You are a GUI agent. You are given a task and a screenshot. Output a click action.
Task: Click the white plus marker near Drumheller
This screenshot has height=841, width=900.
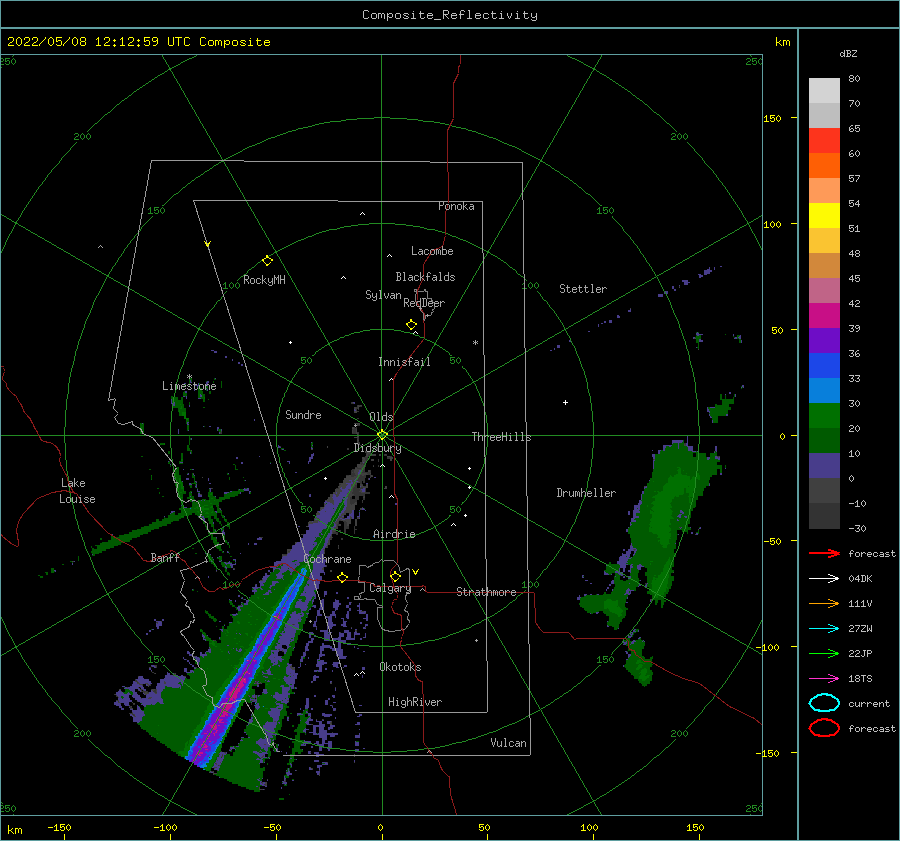click(x=565, y=402)
